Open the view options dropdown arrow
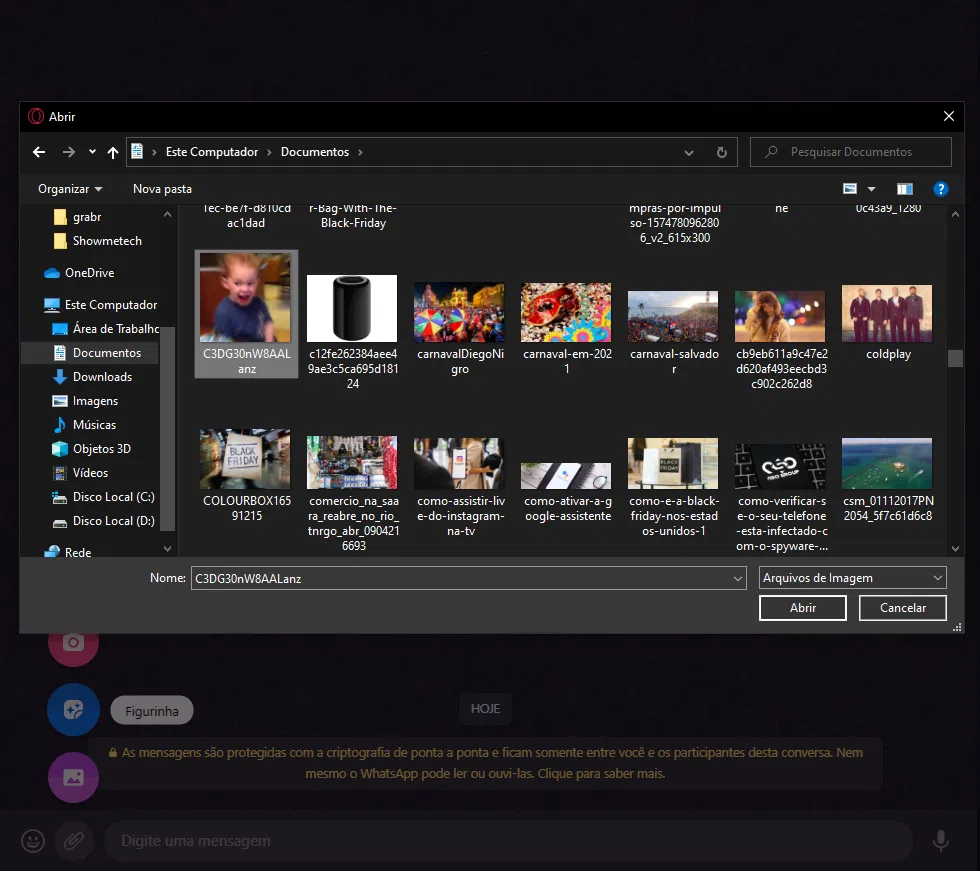Image resolution: width=980 pixels, height=871 pixels. pyautogui.click(x=869, y=189)
